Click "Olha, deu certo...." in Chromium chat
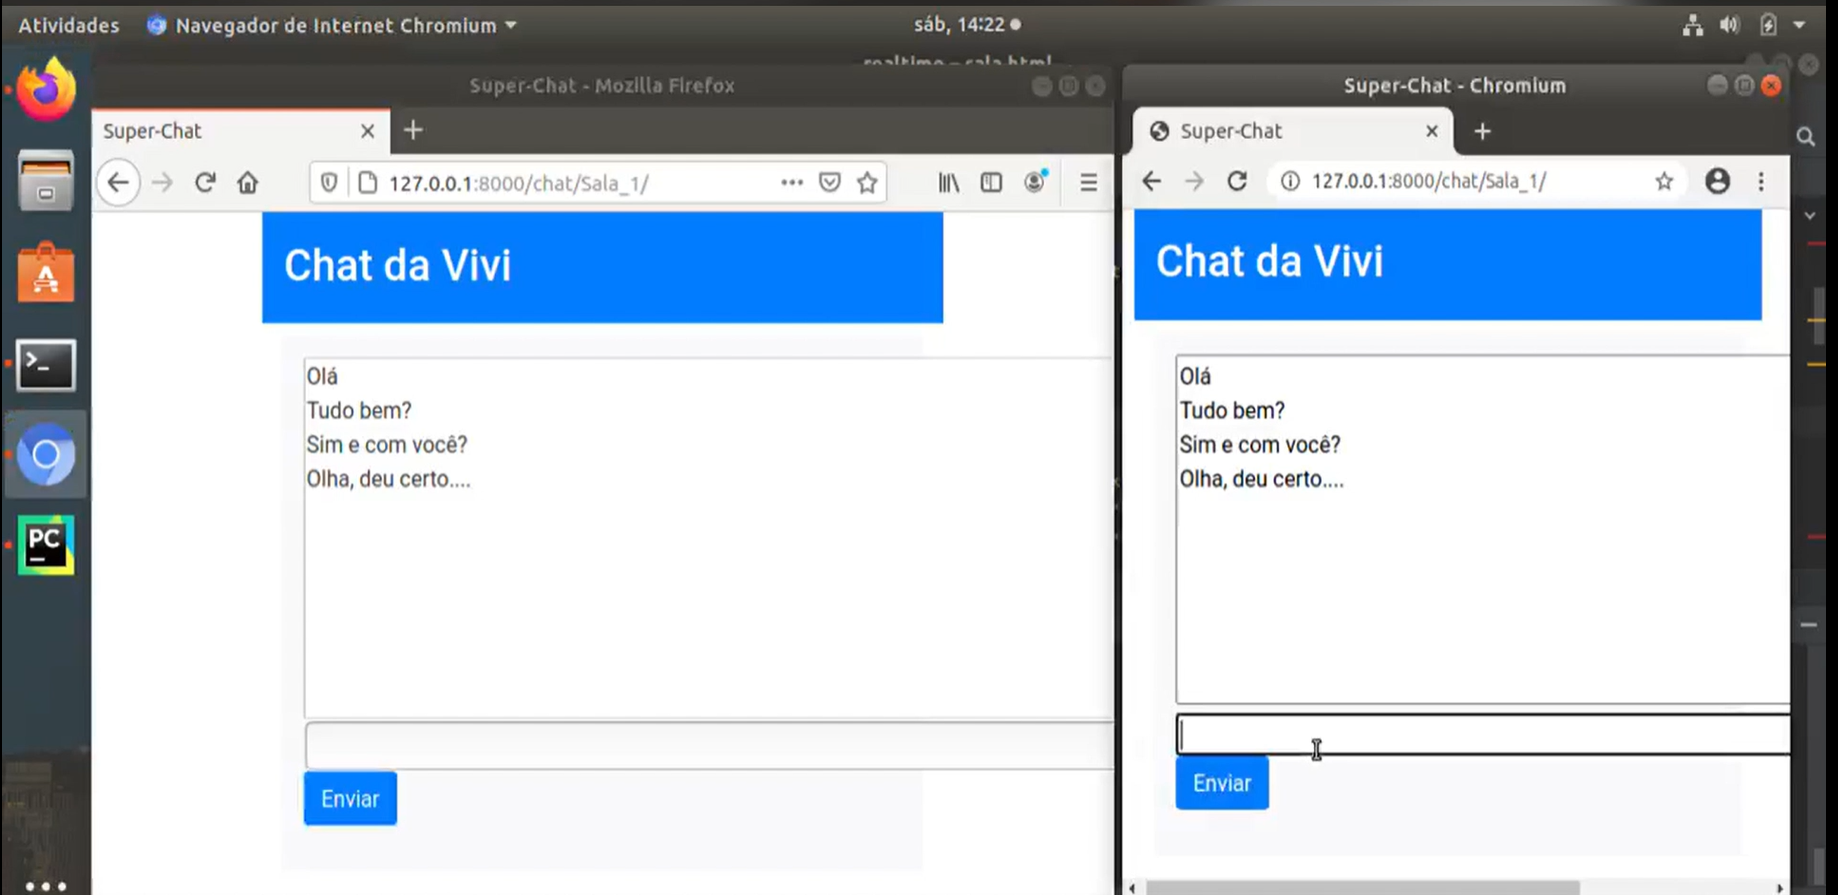Viewport: 1838px width, 895px height. click(x=1262, y=479)
